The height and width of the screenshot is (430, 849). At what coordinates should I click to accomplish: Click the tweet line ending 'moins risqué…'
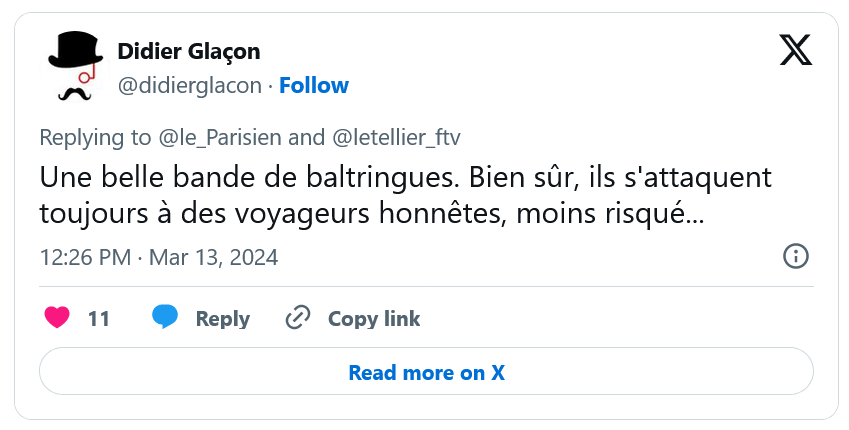[371, 214]
